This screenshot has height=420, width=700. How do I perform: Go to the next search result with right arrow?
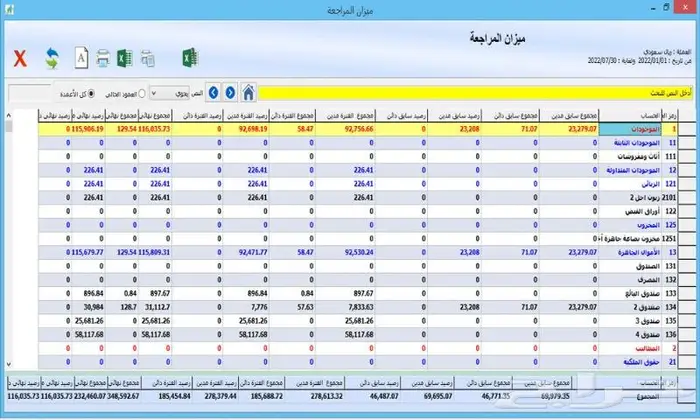pyautogui.click(x=230, y=93)
